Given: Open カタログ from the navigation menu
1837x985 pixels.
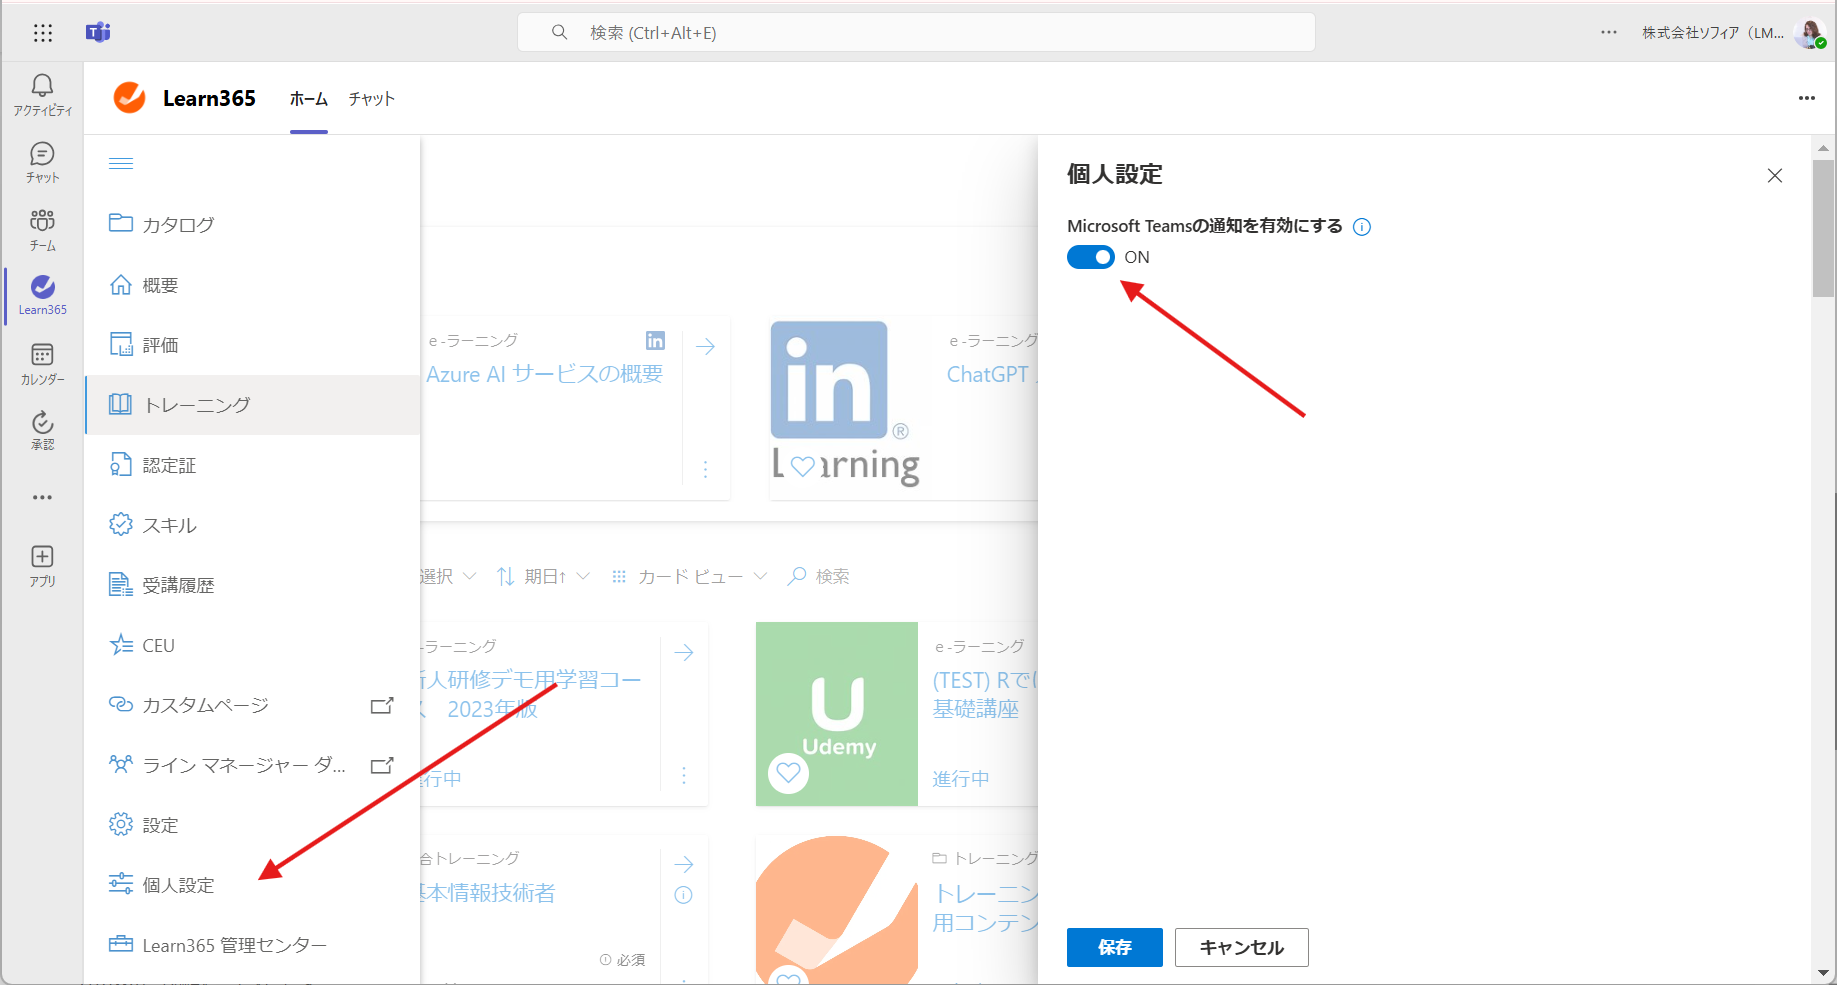Looking at the screenshot, I should point(252,224).
